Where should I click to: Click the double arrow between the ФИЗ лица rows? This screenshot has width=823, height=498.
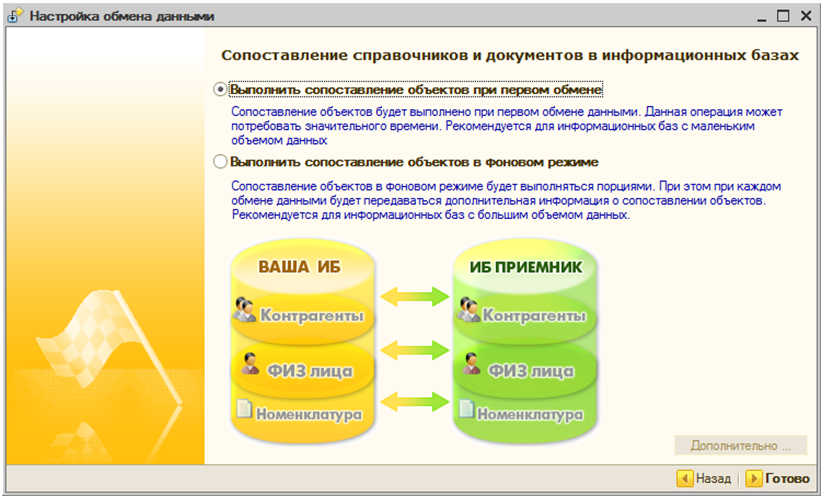coord(413,350)
